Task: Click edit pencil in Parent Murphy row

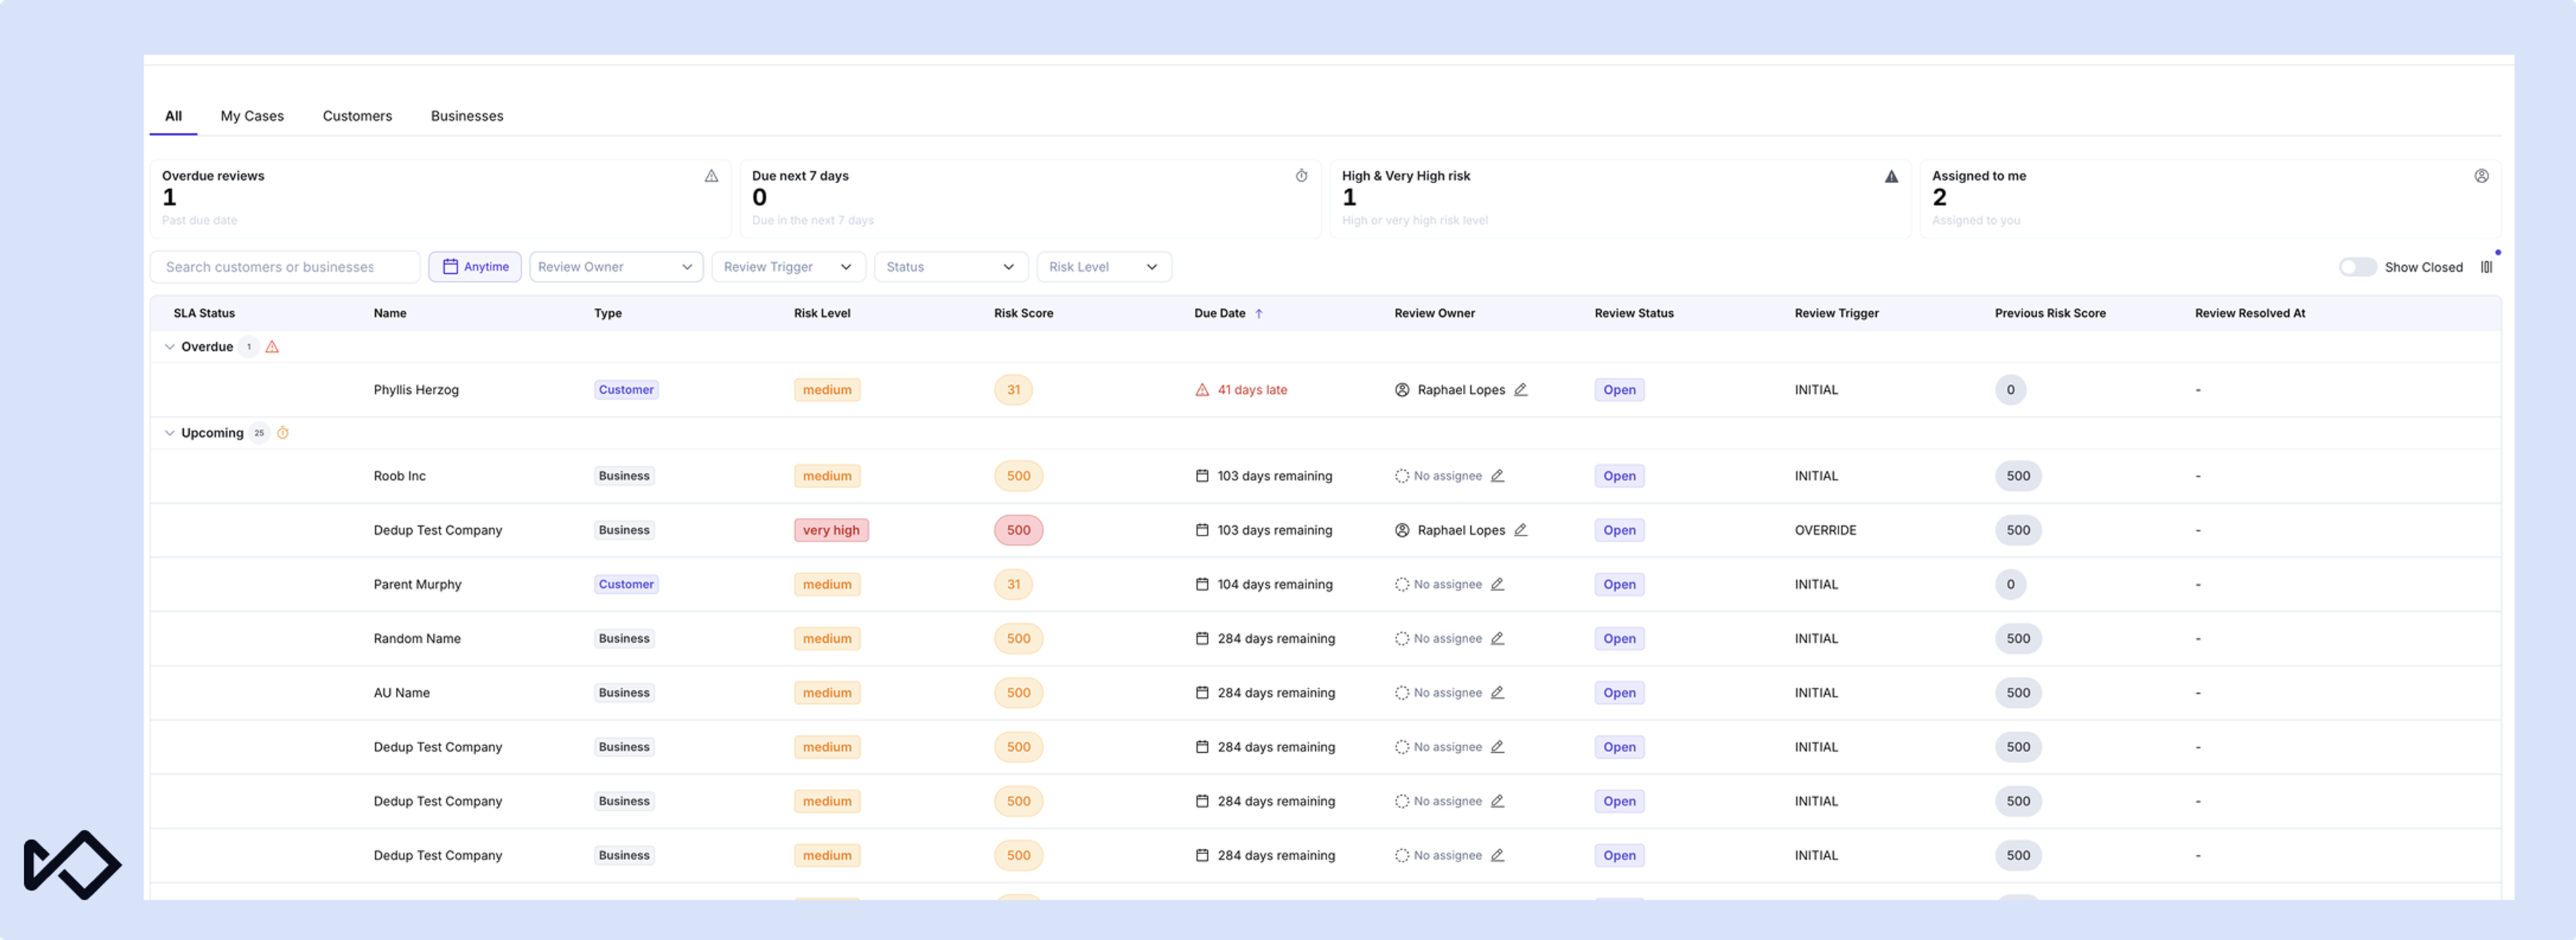Action: (1497, 584)
